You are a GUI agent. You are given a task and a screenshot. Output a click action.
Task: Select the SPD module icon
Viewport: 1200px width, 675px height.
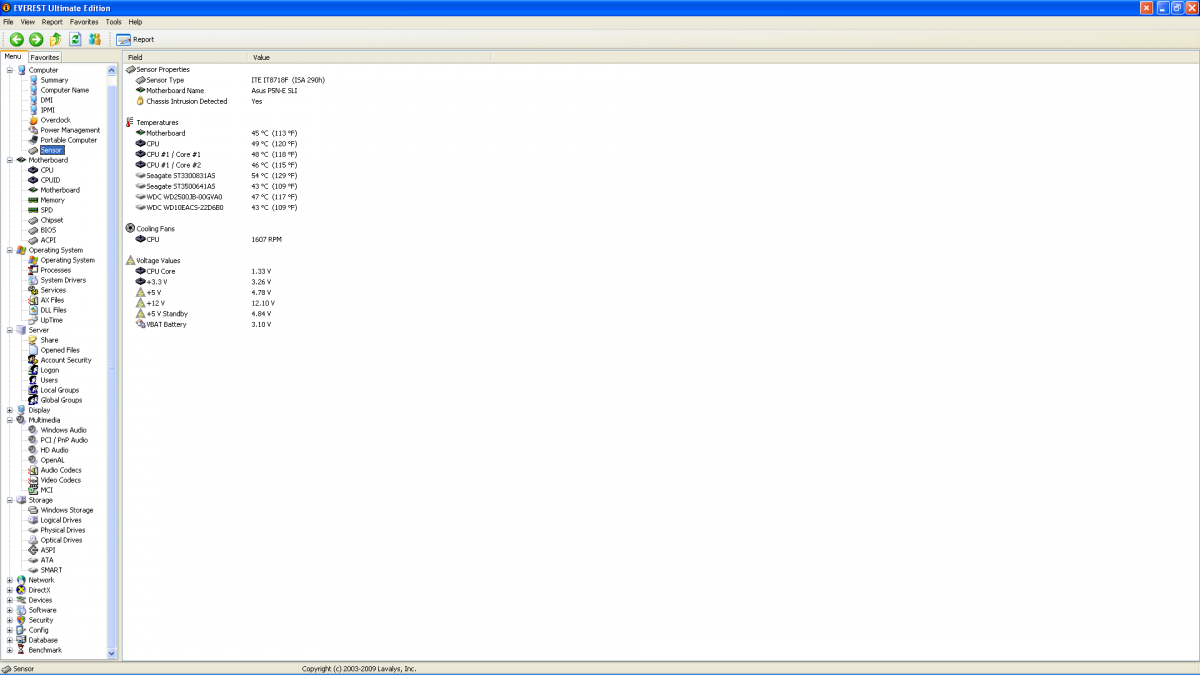33,210
